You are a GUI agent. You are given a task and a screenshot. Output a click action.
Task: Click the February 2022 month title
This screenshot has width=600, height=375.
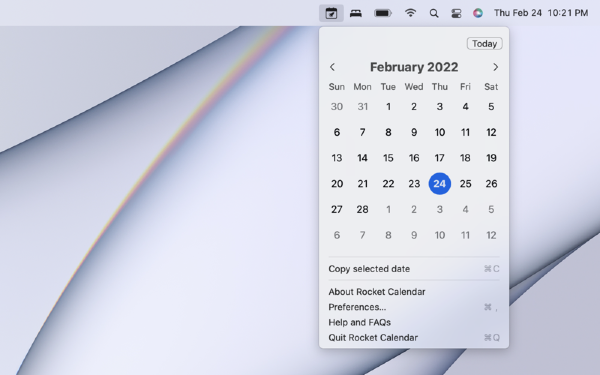(x=414, y=67)
